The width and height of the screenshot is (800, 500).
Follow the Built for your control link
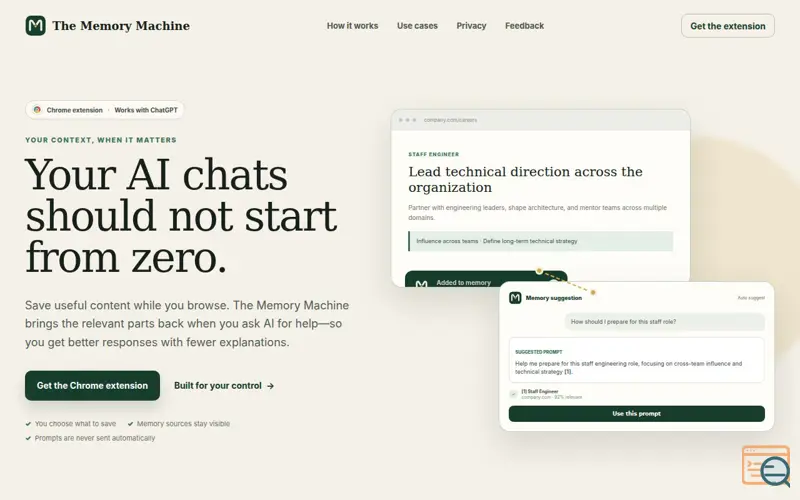click(x=224, y=386)
